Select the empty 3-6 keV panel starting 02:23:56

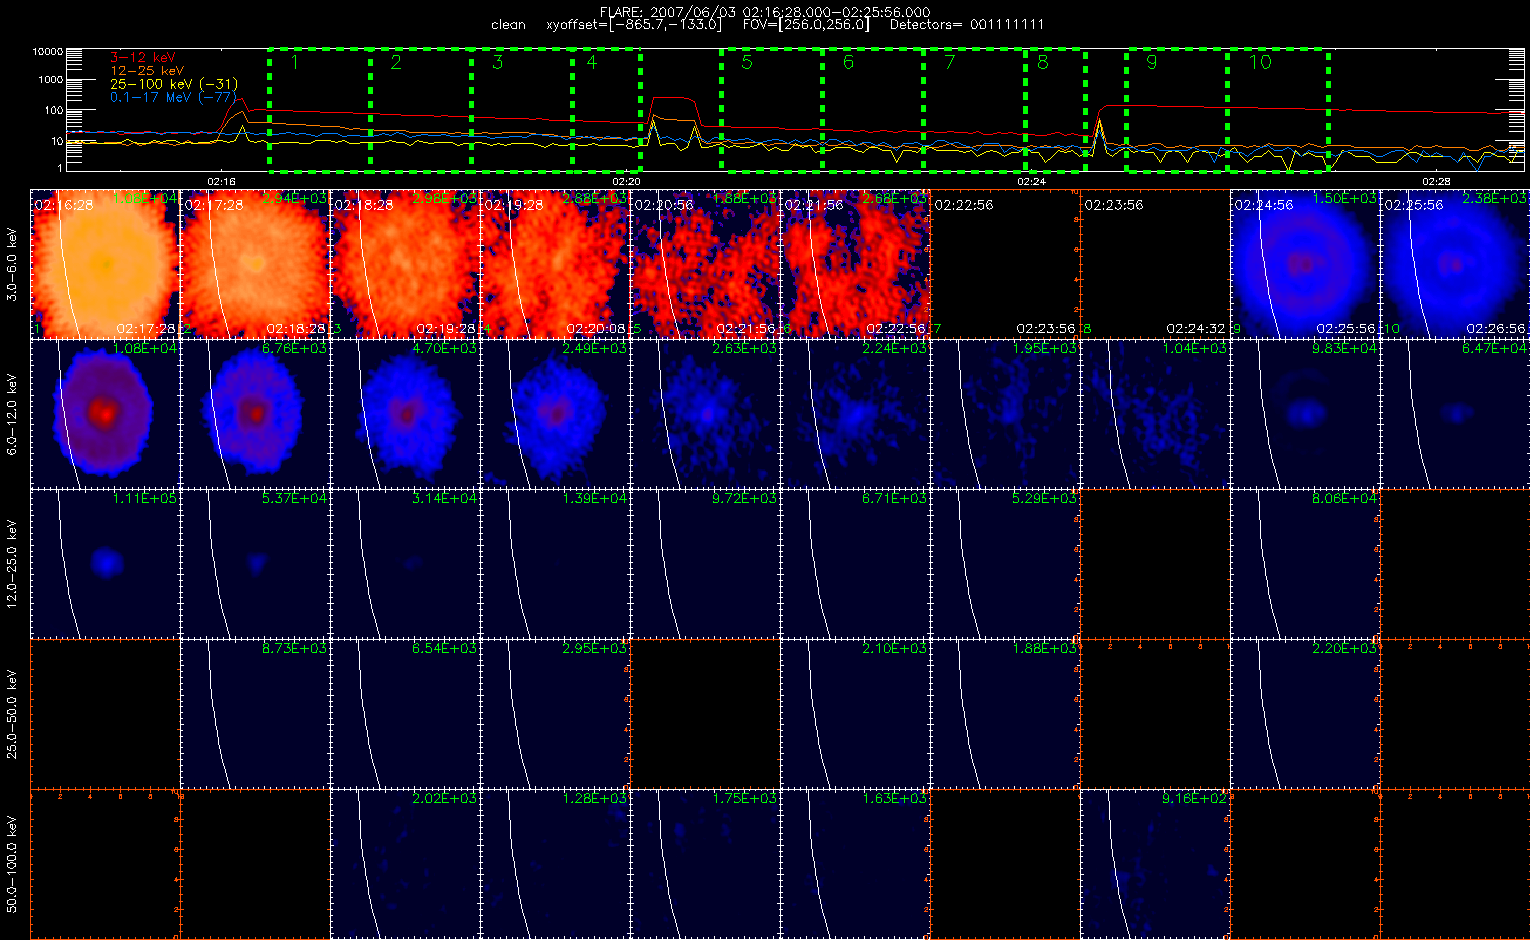pos(1155,263)
